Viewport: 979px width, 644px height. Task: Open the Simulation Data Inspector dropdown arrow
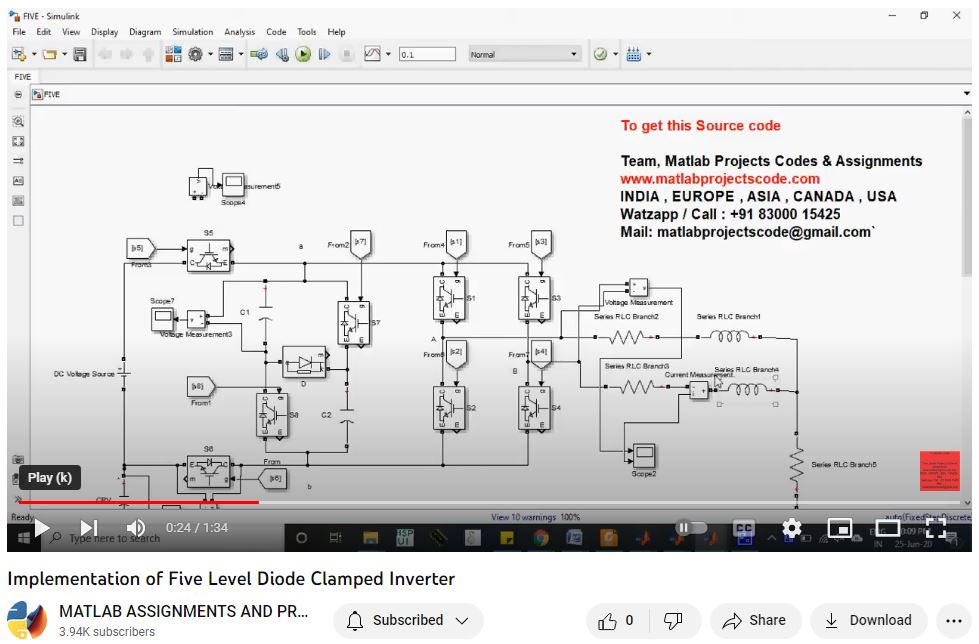click(x=387, y=54)
